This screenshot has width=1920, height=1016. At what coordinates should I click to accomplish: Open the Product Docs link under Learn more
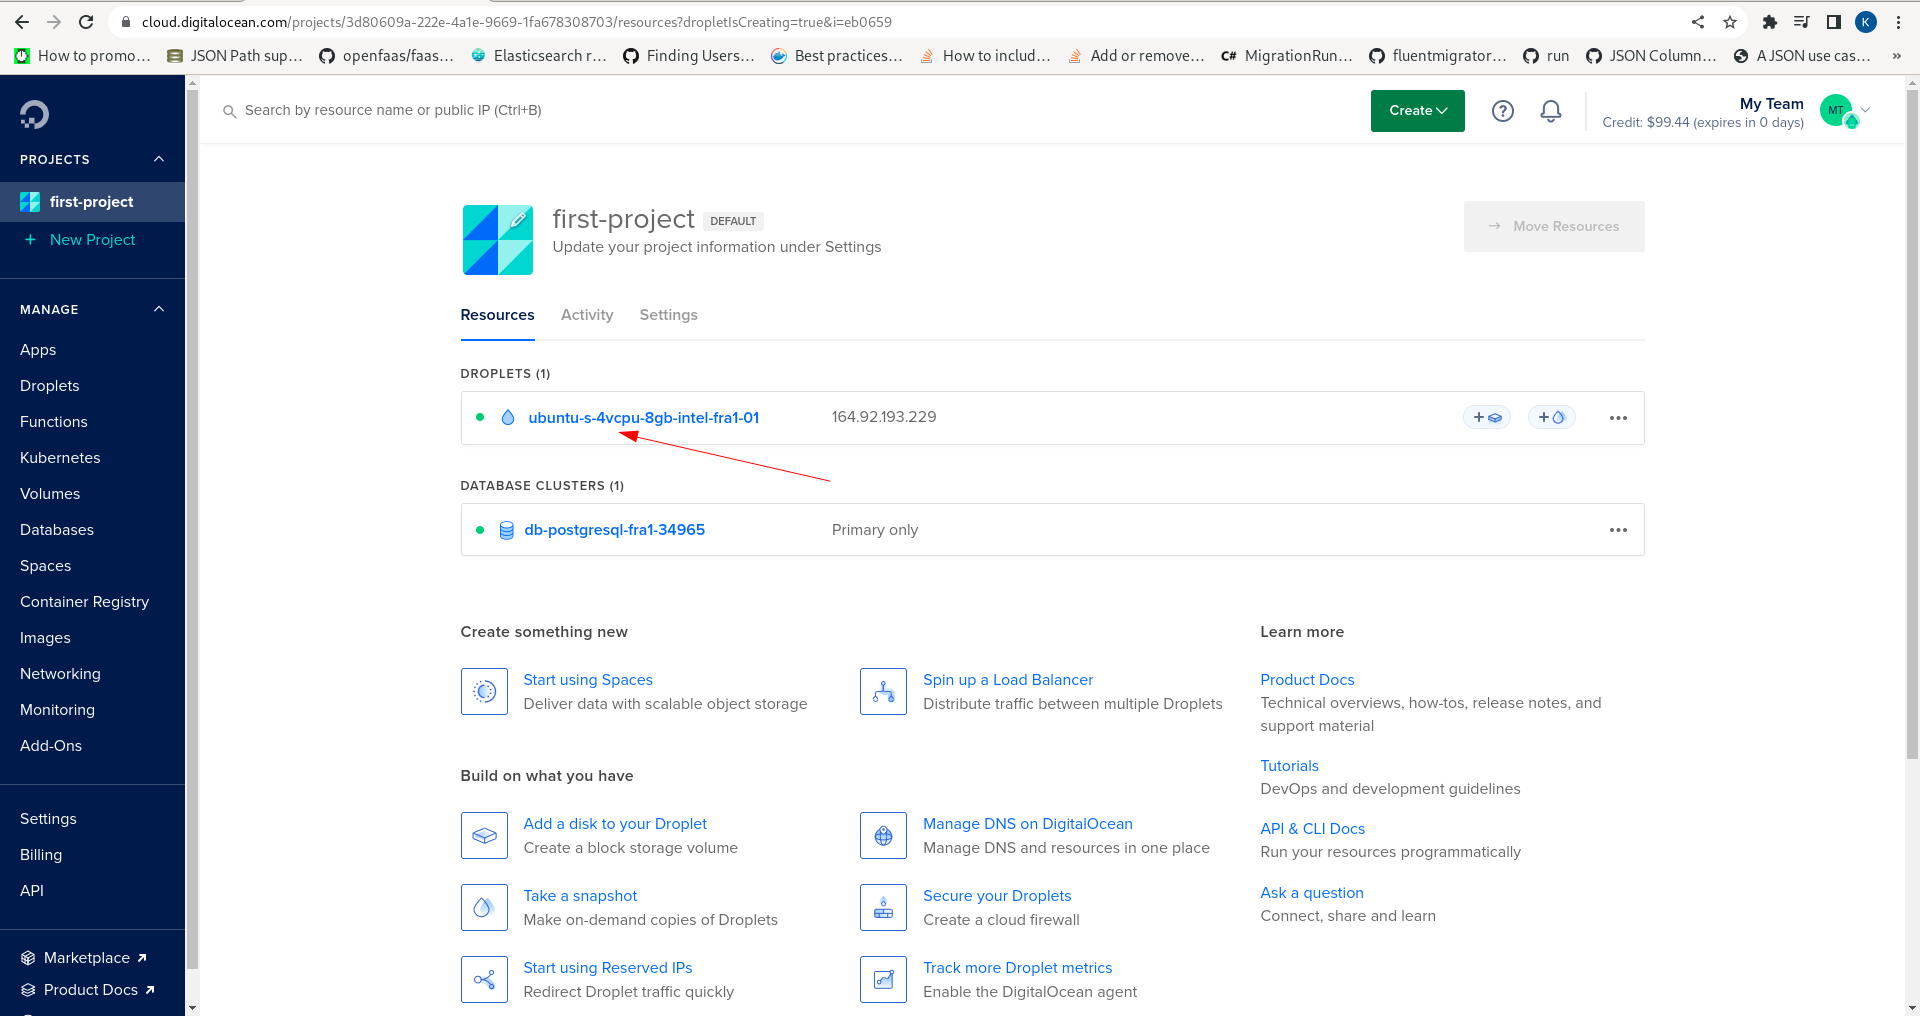[1307, 680]
